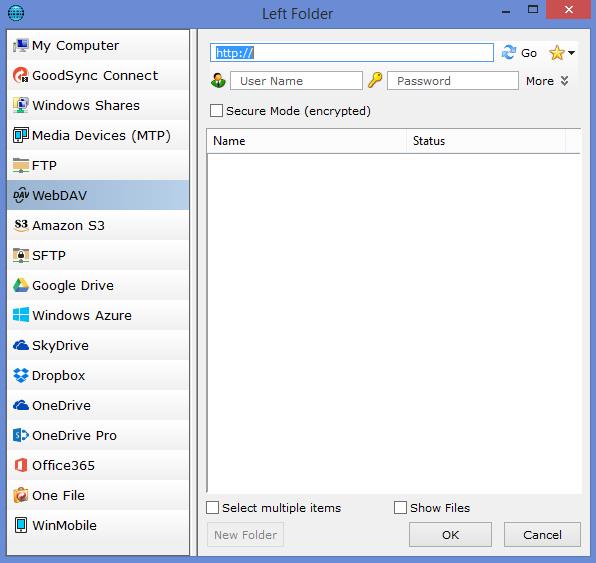Viewport: 596px width, 563px height.
Task: Select the FTP label
Action: (44, 165)
